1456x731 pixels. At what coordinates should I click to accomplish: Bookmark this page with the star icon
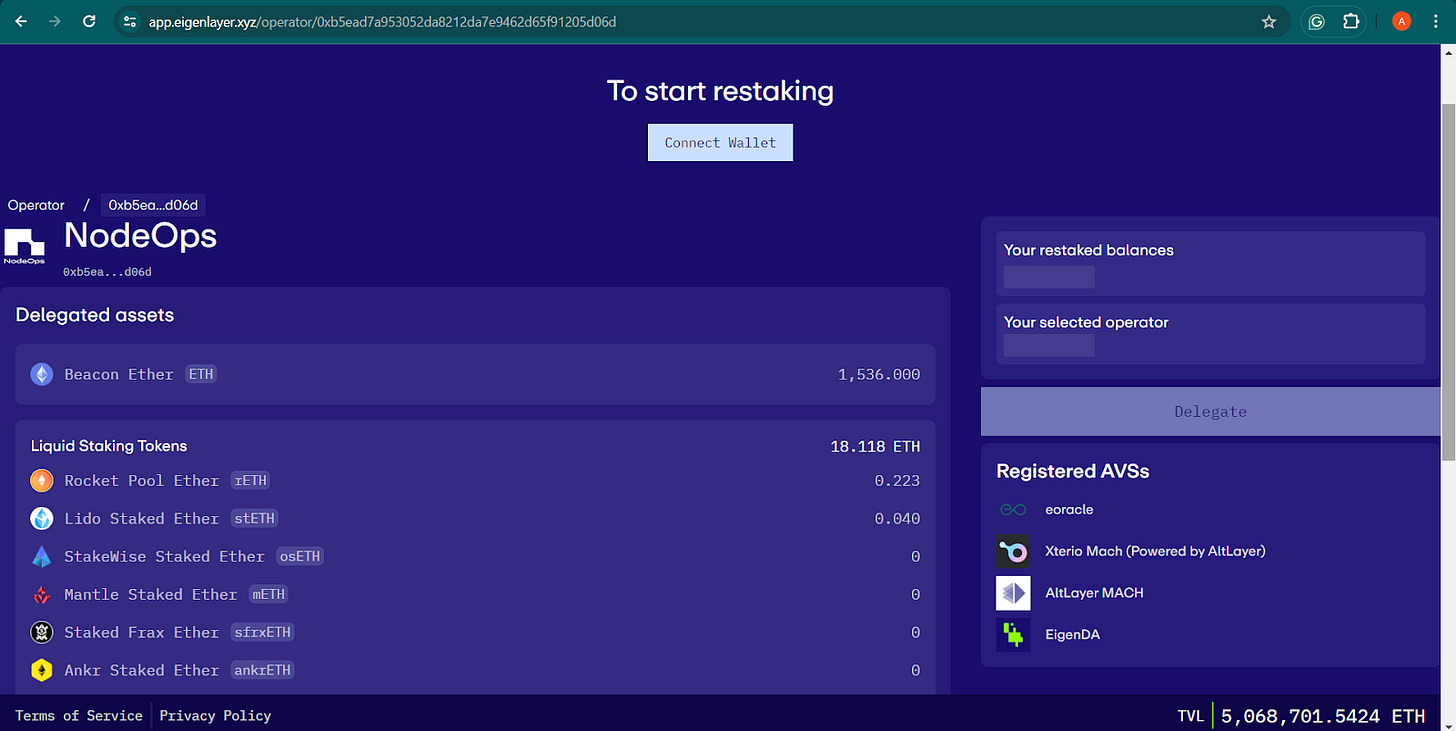click(x=1269, y=21)
